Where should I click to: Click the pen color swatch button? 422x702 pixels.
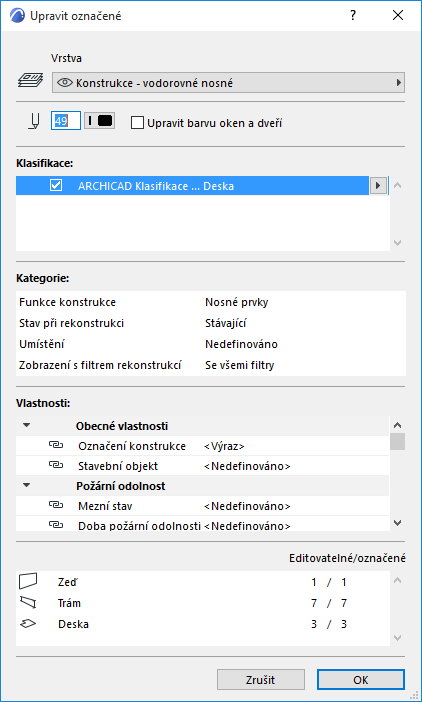[x=100, y=121]
